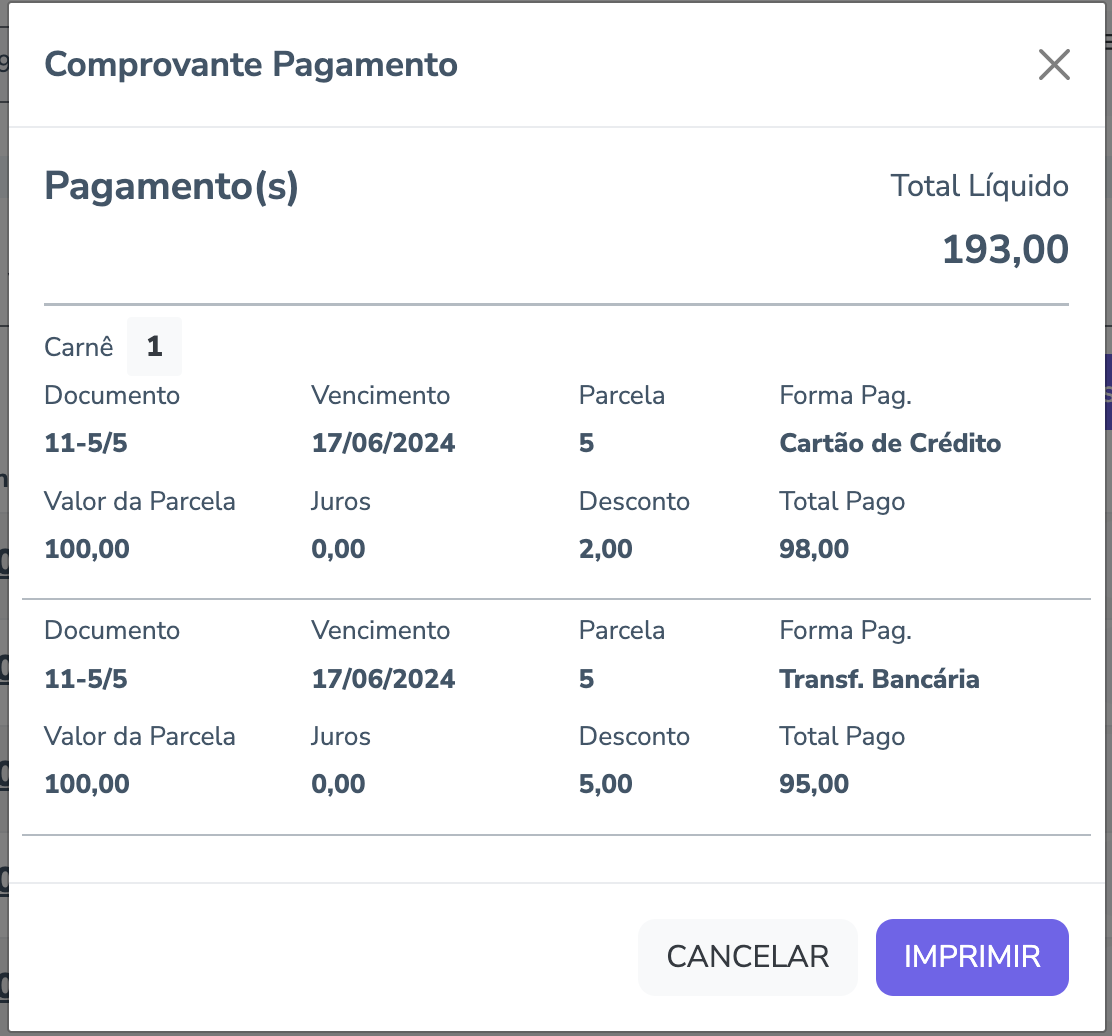Close the Comprovante Pagamento dialog
The height and width of the screenshot is (1036, 1112).
click(x=1054, y=65)
